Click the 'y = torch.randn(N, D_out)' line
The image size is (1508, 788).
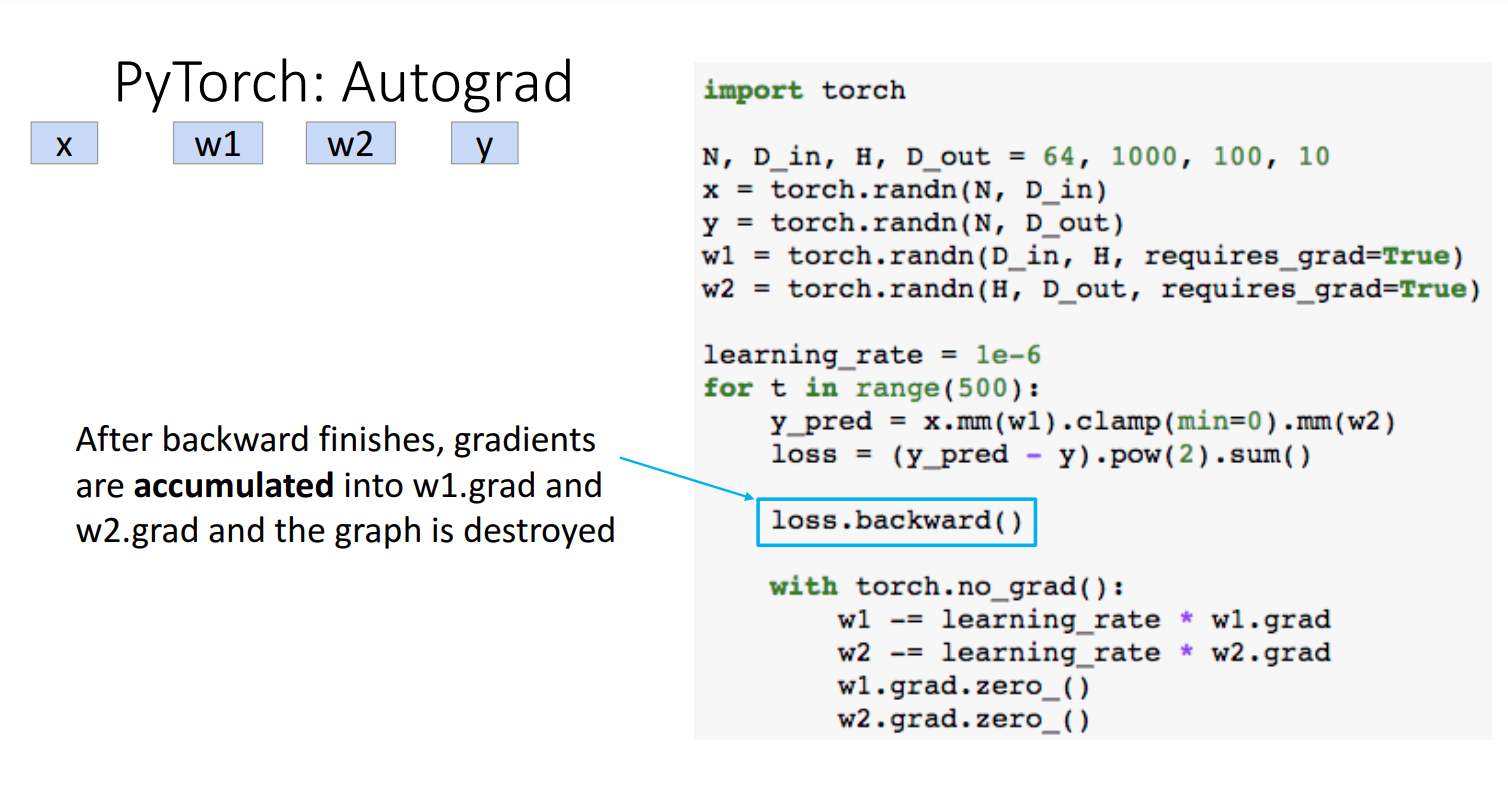[913, 223]
